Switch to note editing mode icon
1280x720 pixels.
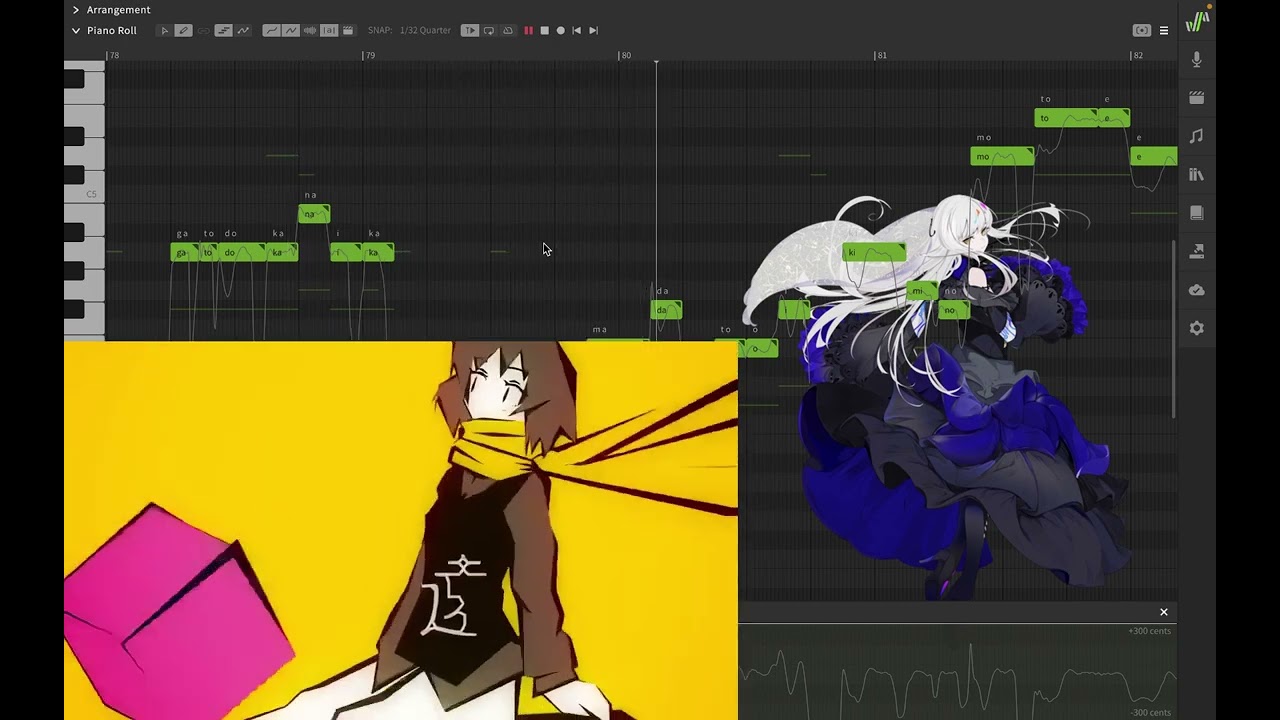(224, 31)
